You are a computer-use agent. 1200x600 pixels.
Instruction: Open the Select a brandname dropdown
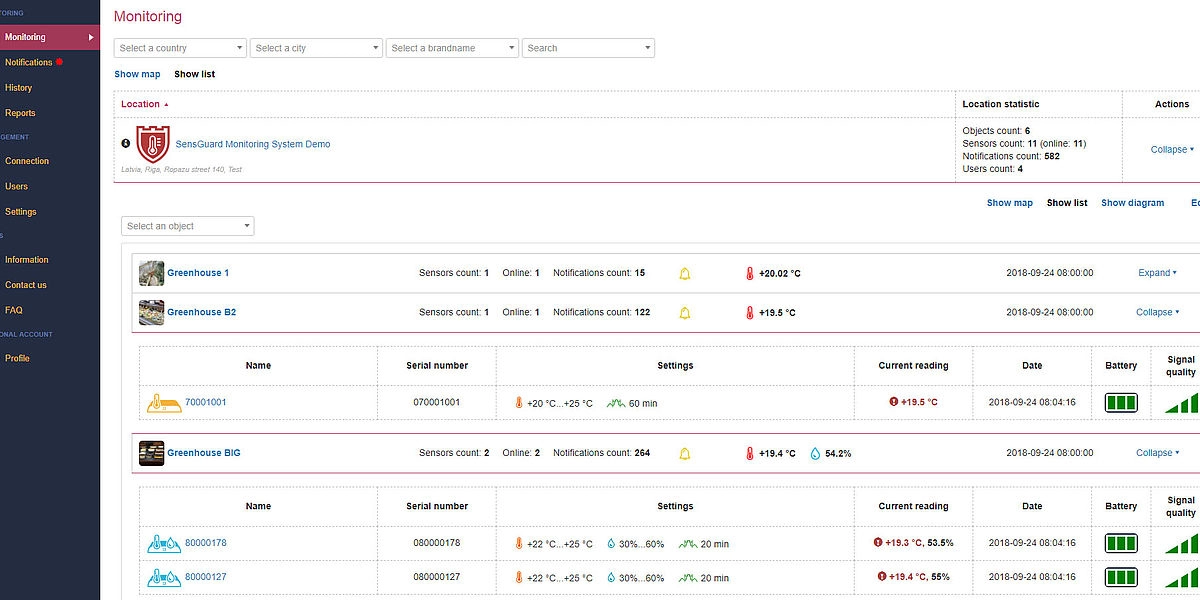point(452,48)
